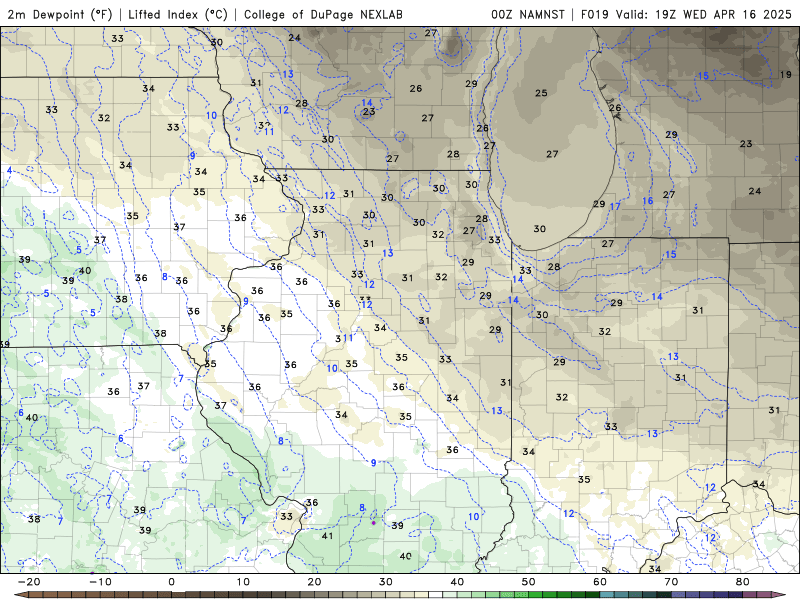Click the dewpoint value 41 on map

coord(328,536)
